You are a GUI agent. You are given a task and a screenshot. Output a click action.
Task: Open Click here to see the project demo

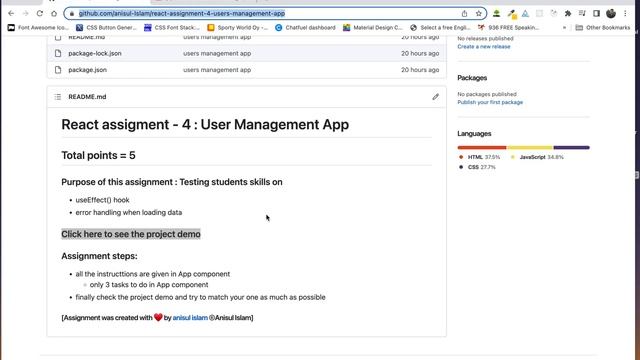pyautogui.click(x=131, y=234)
